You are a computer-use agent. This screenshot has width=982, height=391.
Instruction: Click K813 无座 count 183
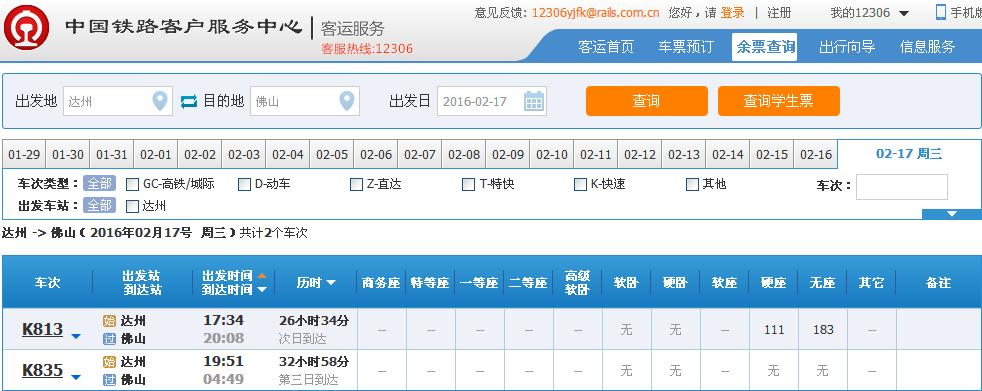pyautogui.click(x=823, y=330)
